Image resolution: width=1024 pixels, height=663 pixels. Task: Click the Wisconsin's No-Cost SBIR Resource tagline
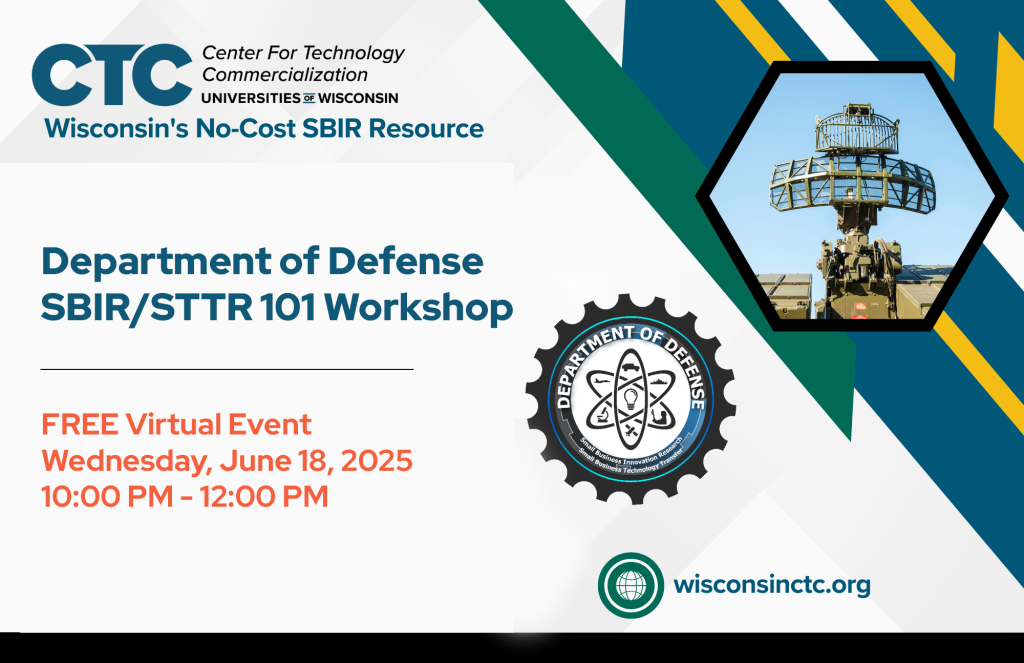(x=260, y=128)
